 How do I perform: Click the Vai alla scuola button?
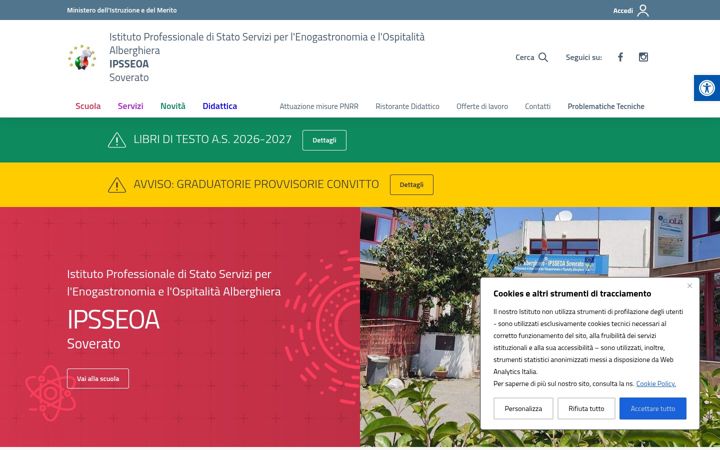98,379
